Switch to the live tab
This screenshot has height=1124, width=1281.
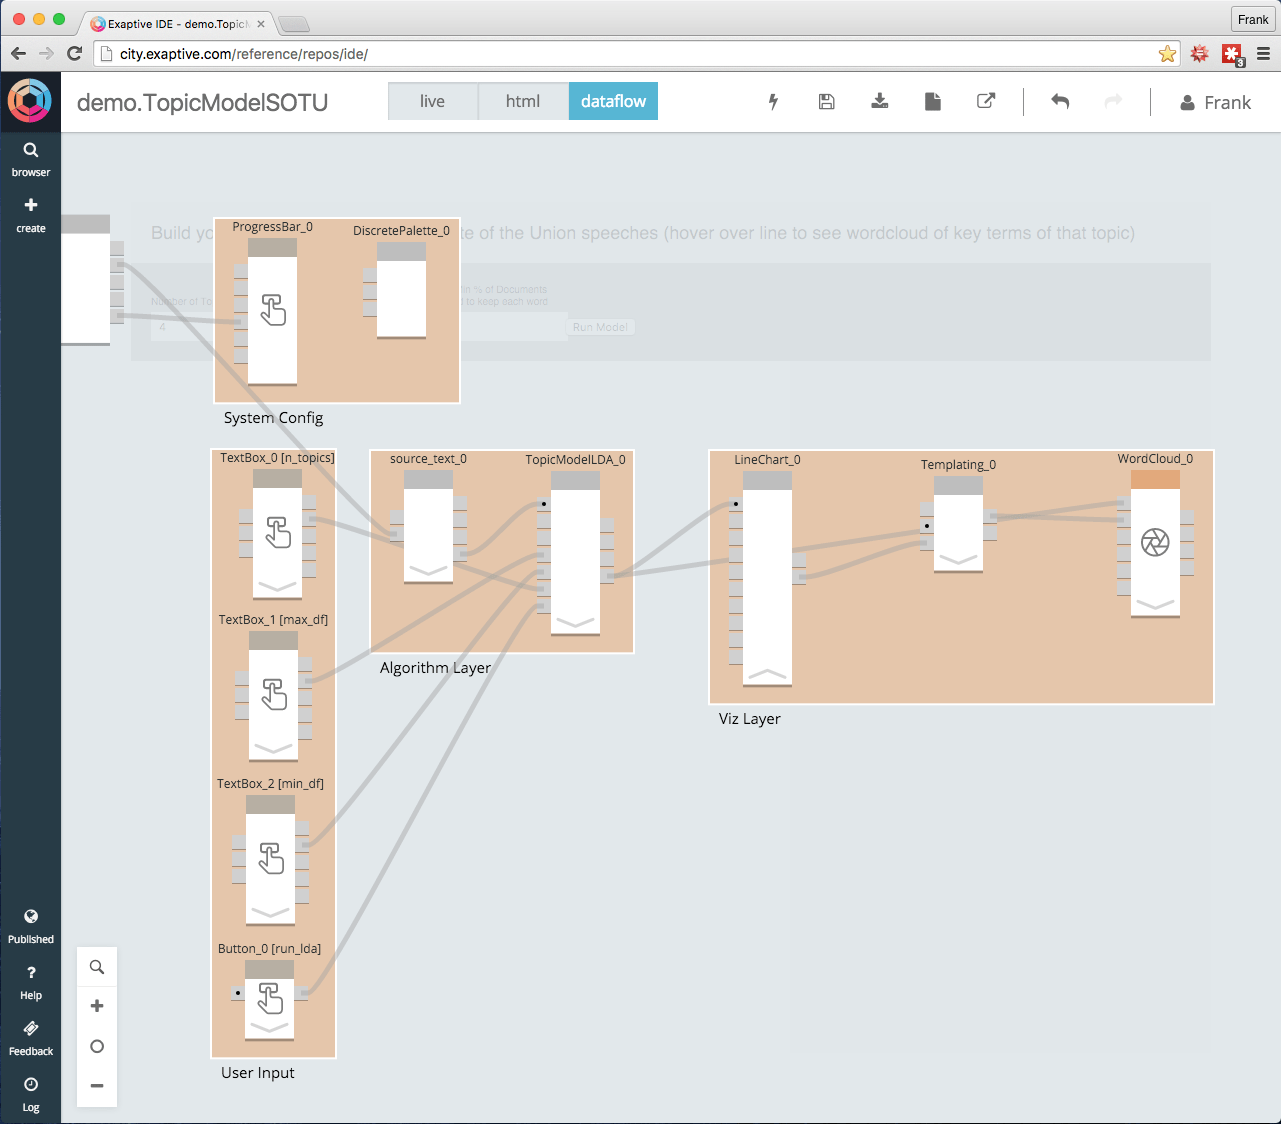point(433,101)
